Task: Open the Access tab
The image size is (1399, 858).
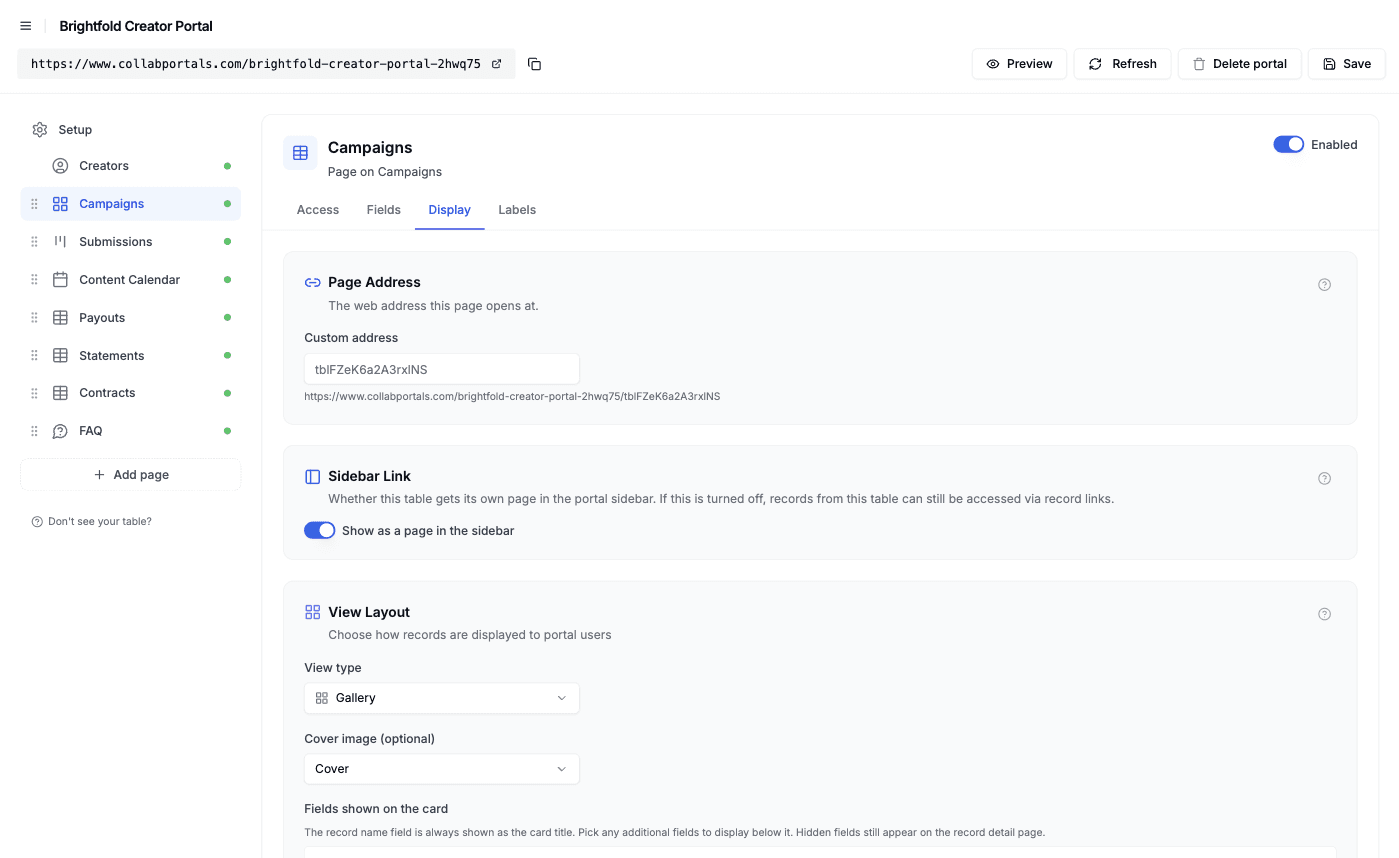Action: [318, 210]
